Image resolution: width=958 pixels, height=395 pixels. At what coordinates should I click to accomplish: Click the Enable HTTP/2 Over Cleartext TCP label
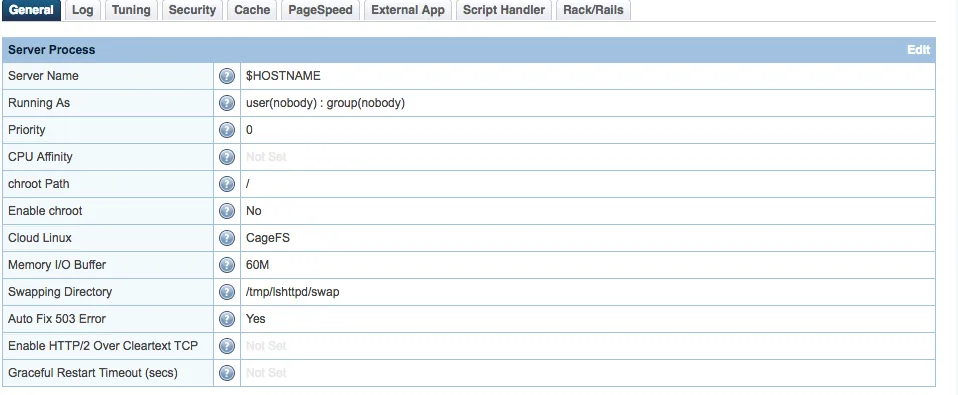point(103,346)
